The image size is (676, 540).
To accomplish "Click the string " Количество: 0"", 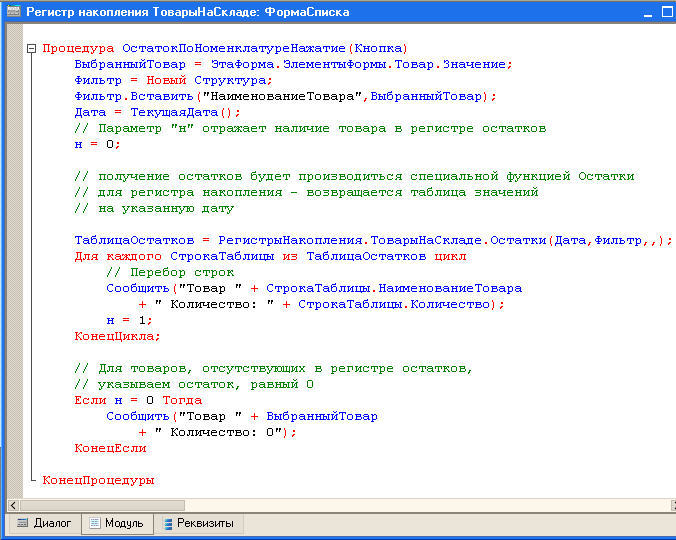I will pos(218,432).
